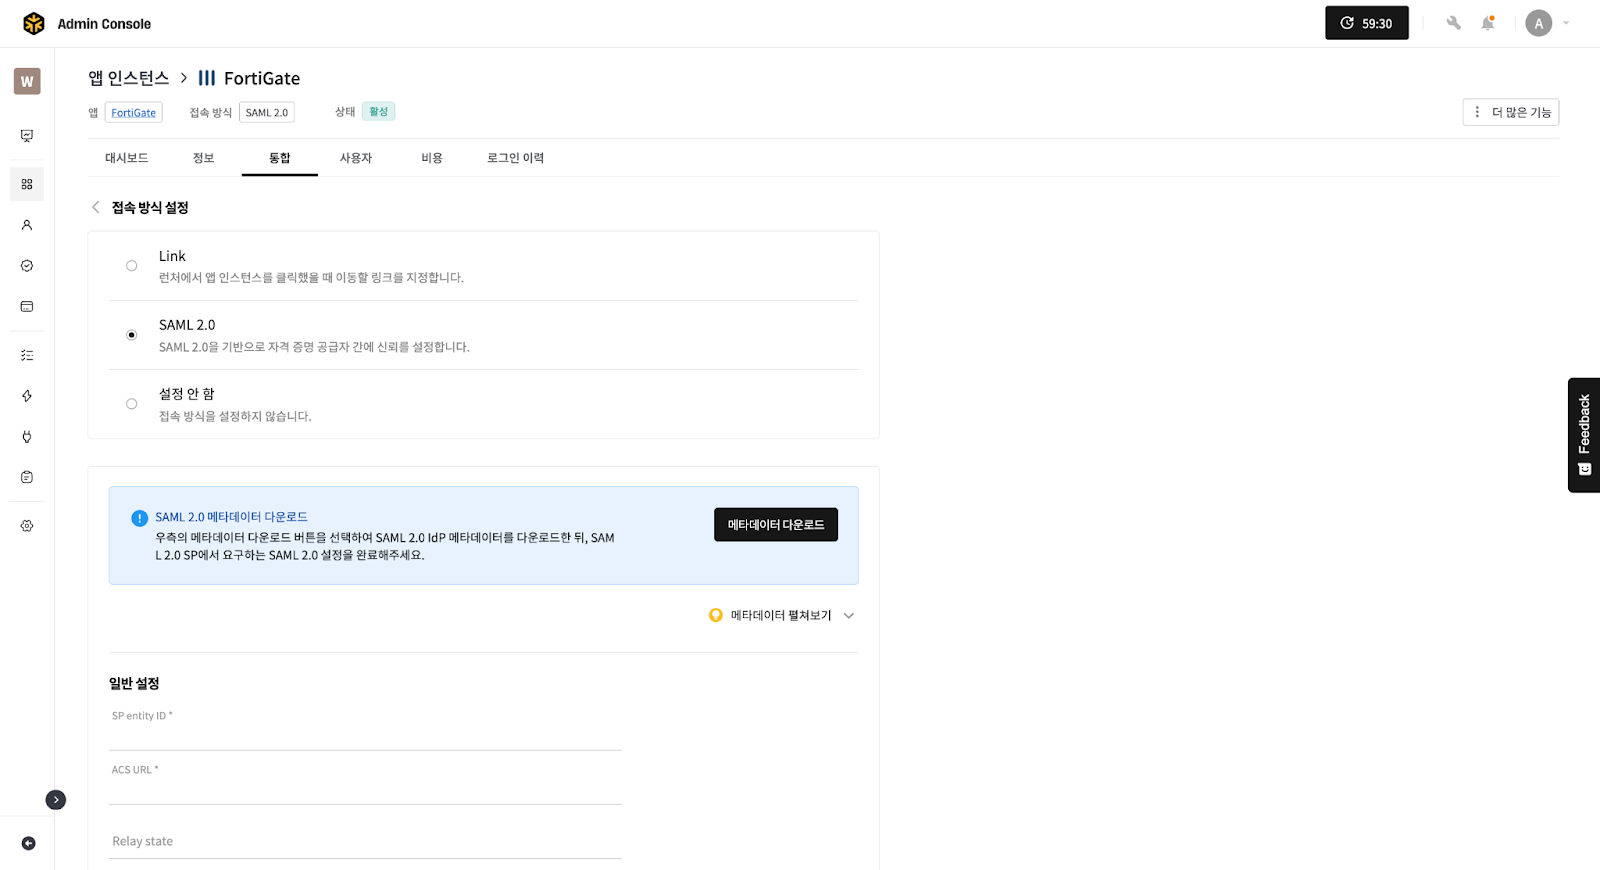The image size is (1600, 870).
Task: Open the FortiGate app link
Action: (133, 113)
